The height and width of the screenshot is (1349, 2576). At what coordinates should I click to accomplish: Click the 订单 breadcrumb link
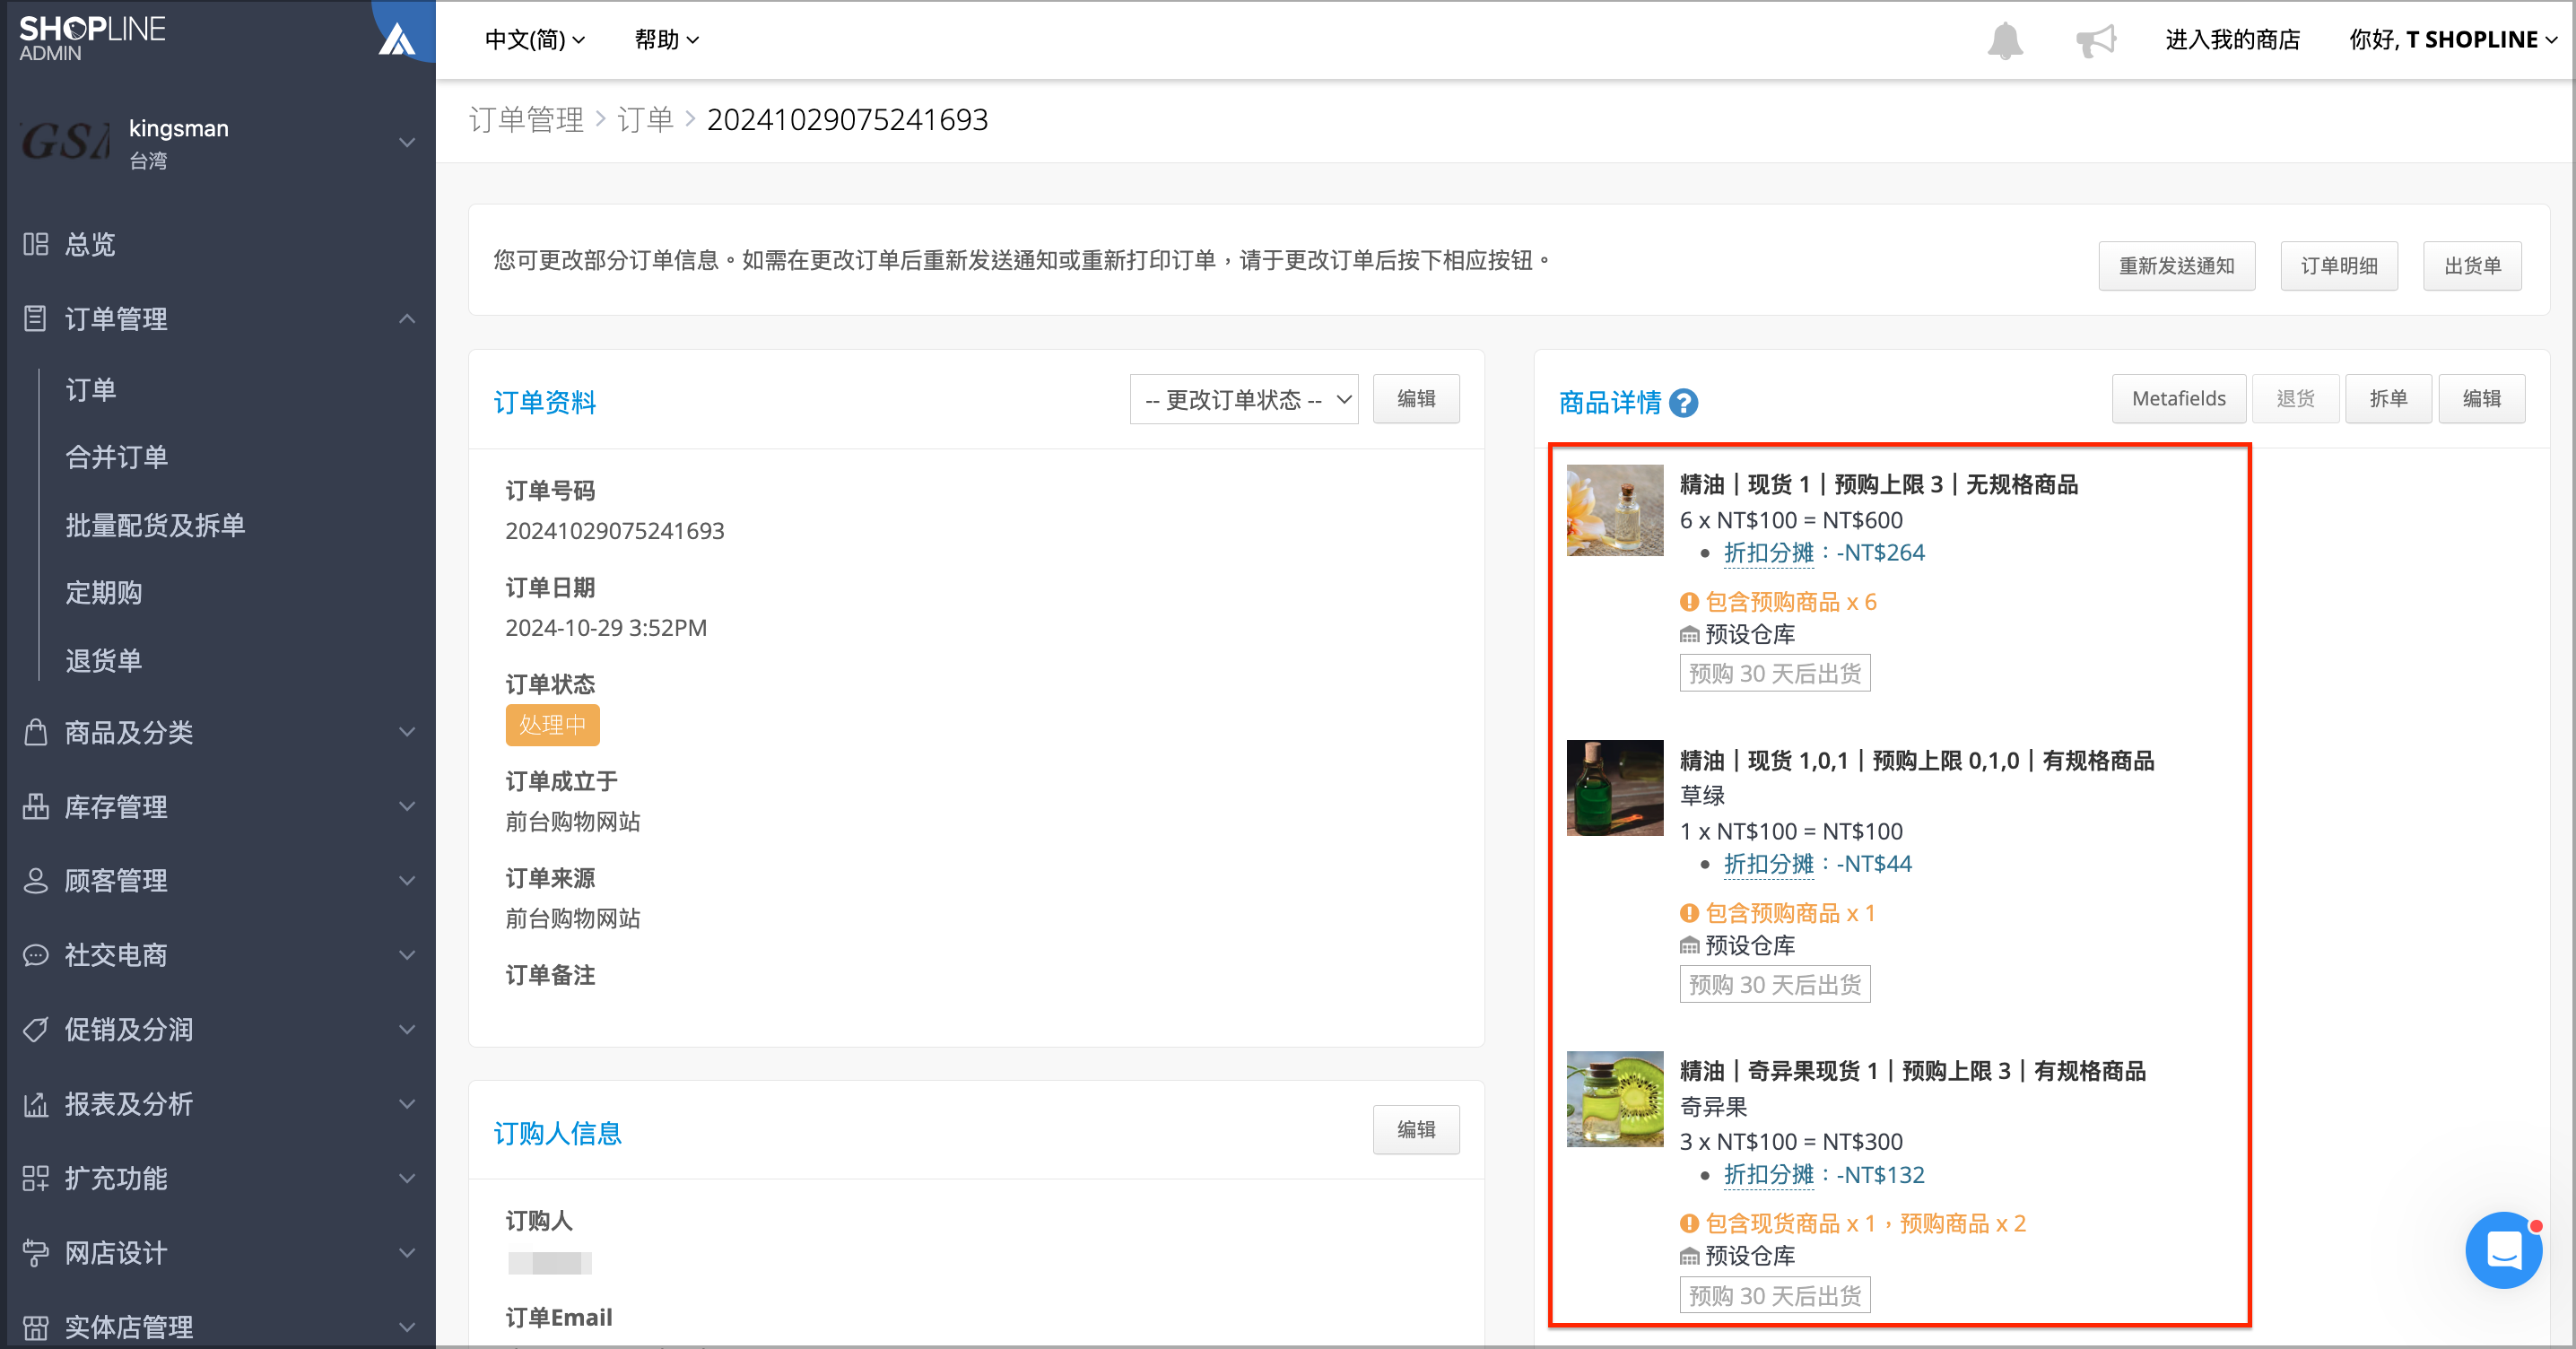[645, 120]
